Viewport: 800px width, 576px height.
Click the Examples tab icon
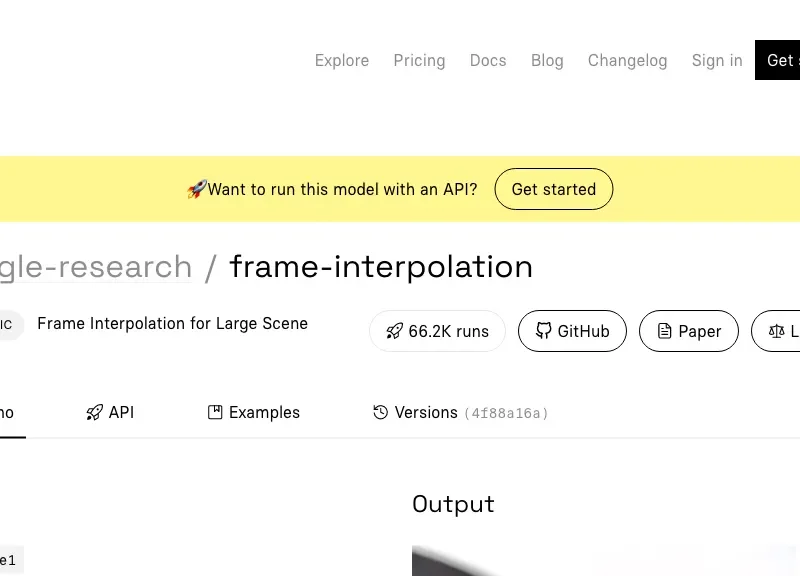215,412
